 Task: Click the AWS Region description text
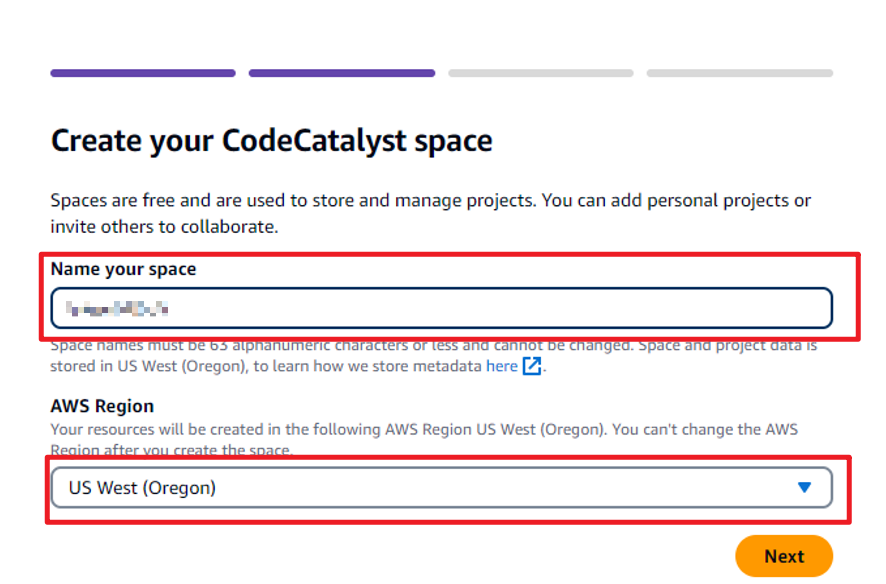424,430
